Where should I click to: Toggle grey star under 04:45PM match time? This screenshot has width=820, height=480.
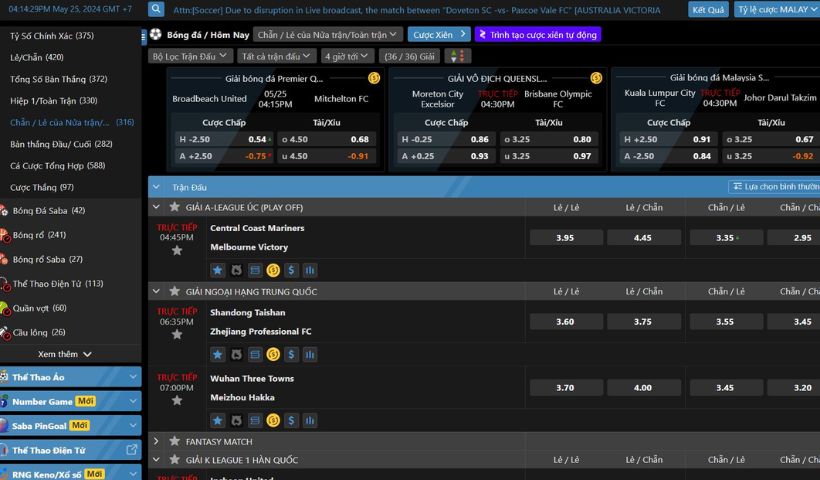(177, 250)
